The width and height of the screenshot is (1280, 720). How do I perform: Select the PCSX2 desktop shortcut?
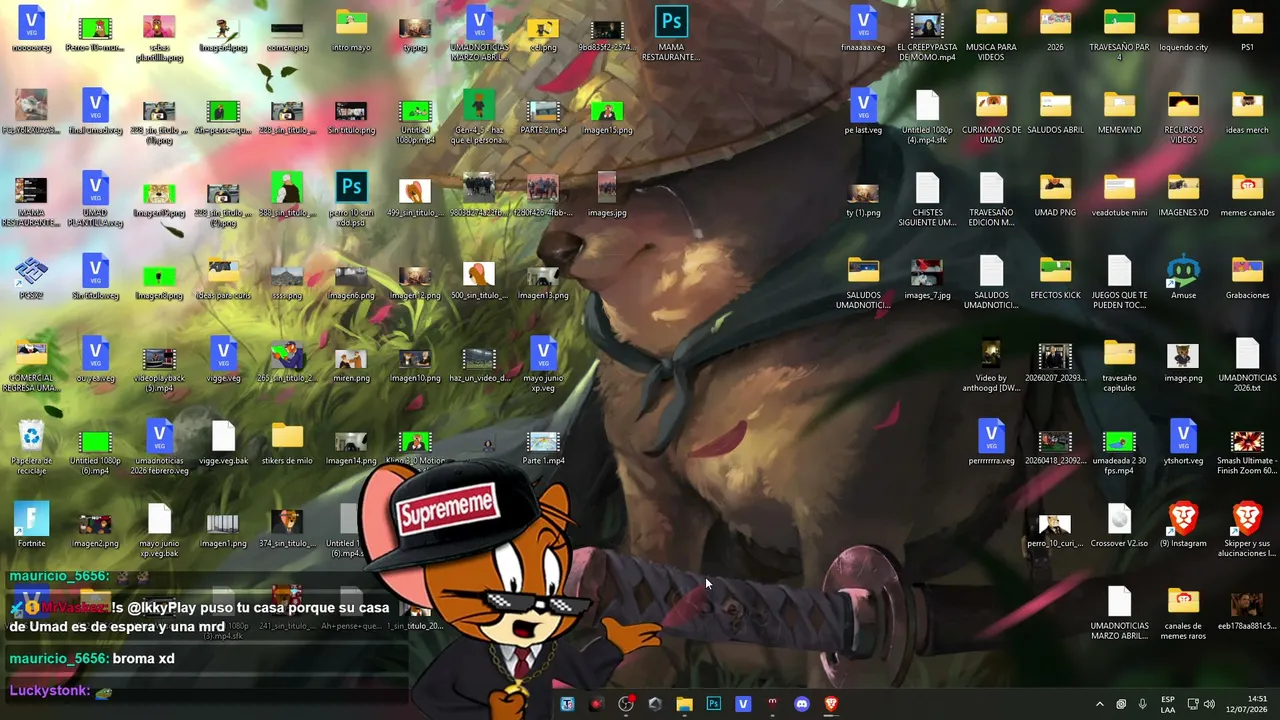32,277
